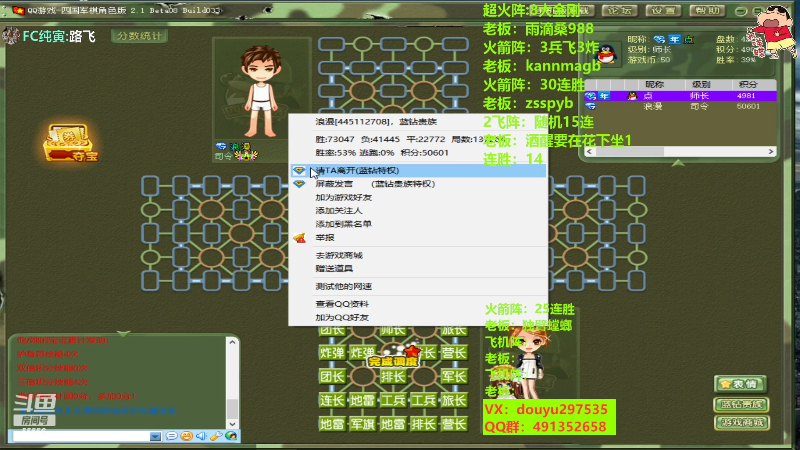
Task: Click the 军旗 piece in bottom row
Action: coord(362,424)
